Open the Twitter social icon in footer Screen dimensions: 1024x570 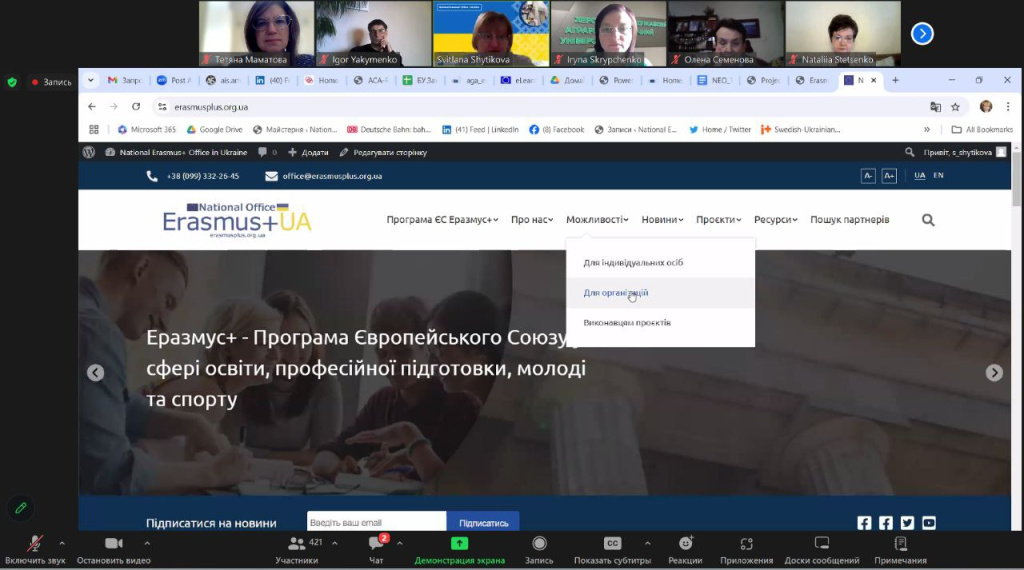pos(907,522)
